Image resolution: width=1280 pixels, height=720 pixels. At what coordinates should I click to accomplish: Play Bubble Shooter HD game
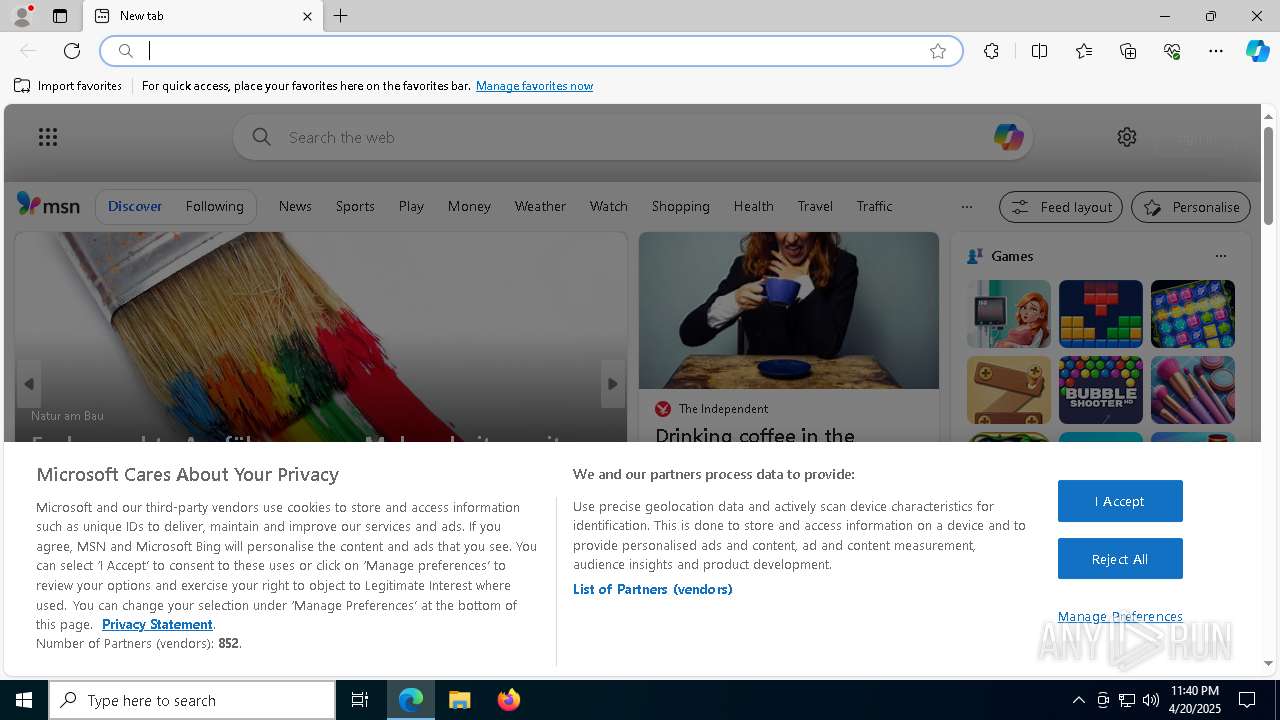pos(1100,390)
